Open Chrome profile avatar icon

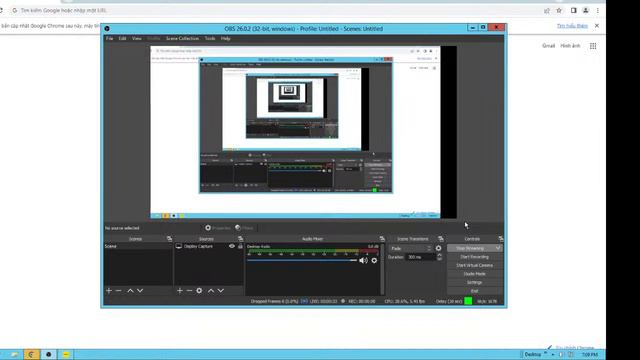coord(585,11)
